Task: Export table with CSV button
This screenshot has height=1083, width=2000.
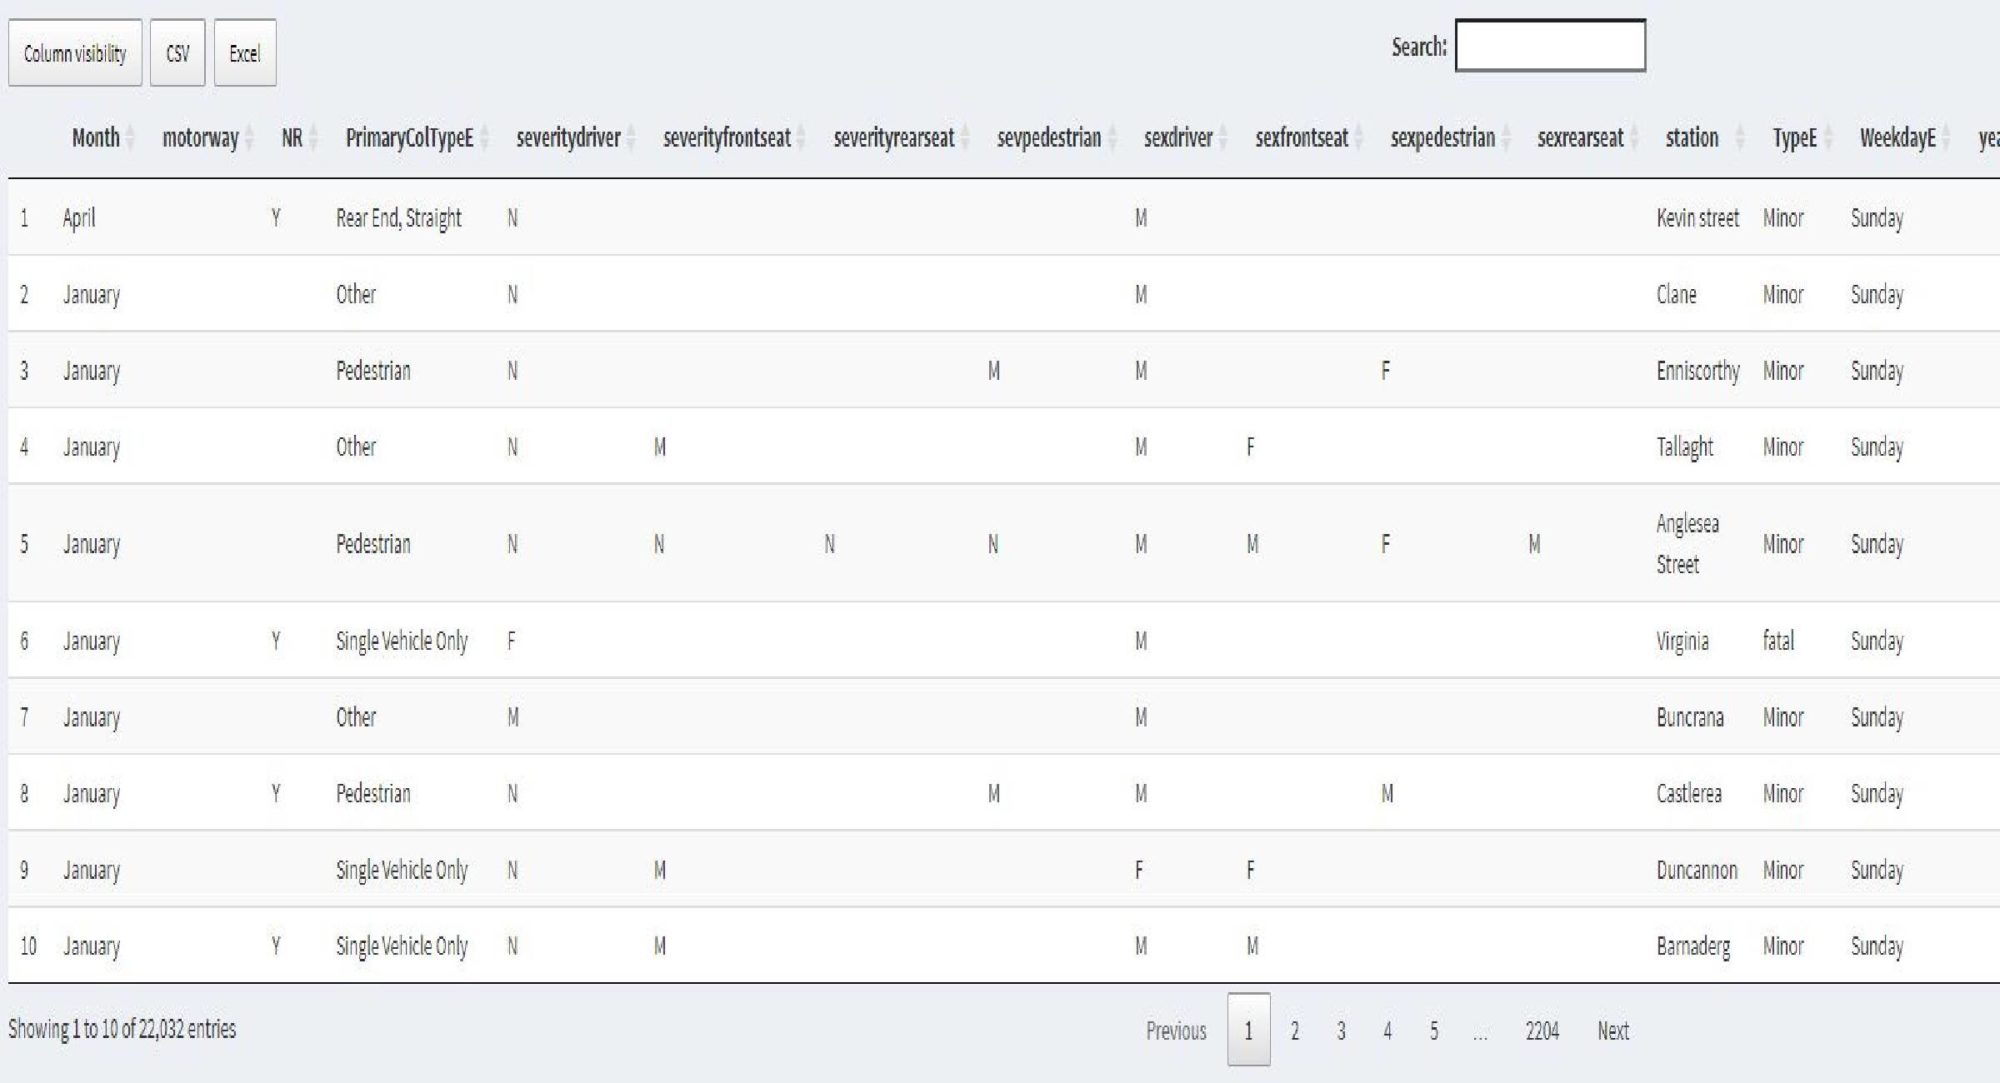Action: pos(177,53)
